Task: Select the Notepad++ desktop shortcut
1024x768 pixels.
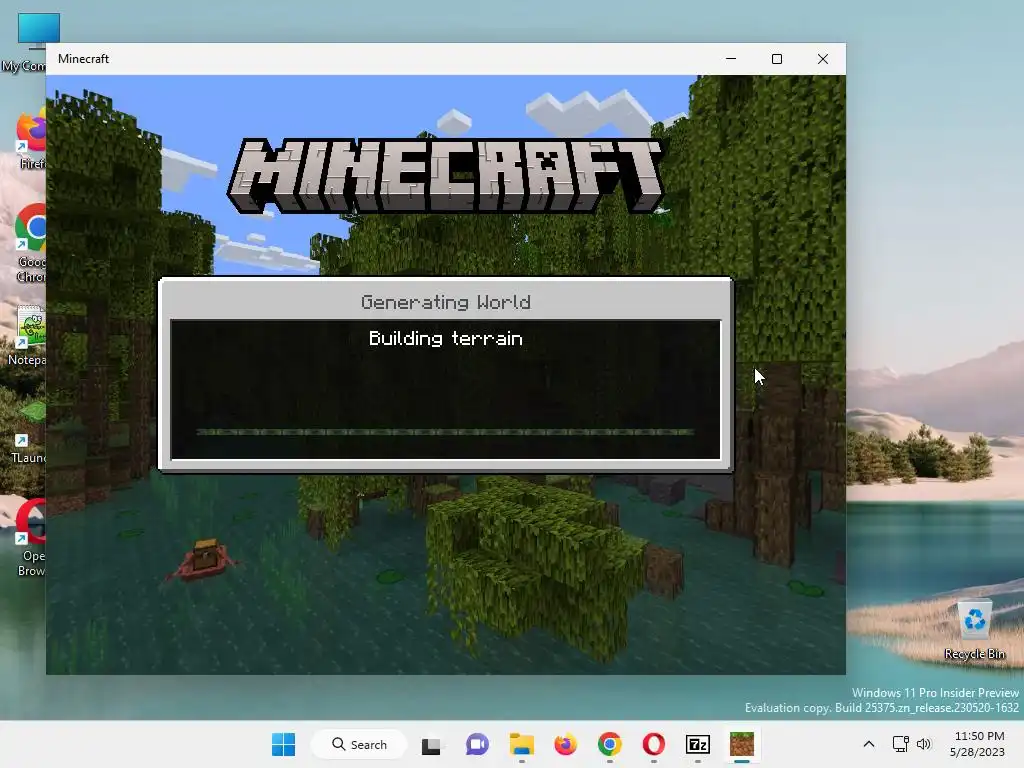Action: coord(27,336)
